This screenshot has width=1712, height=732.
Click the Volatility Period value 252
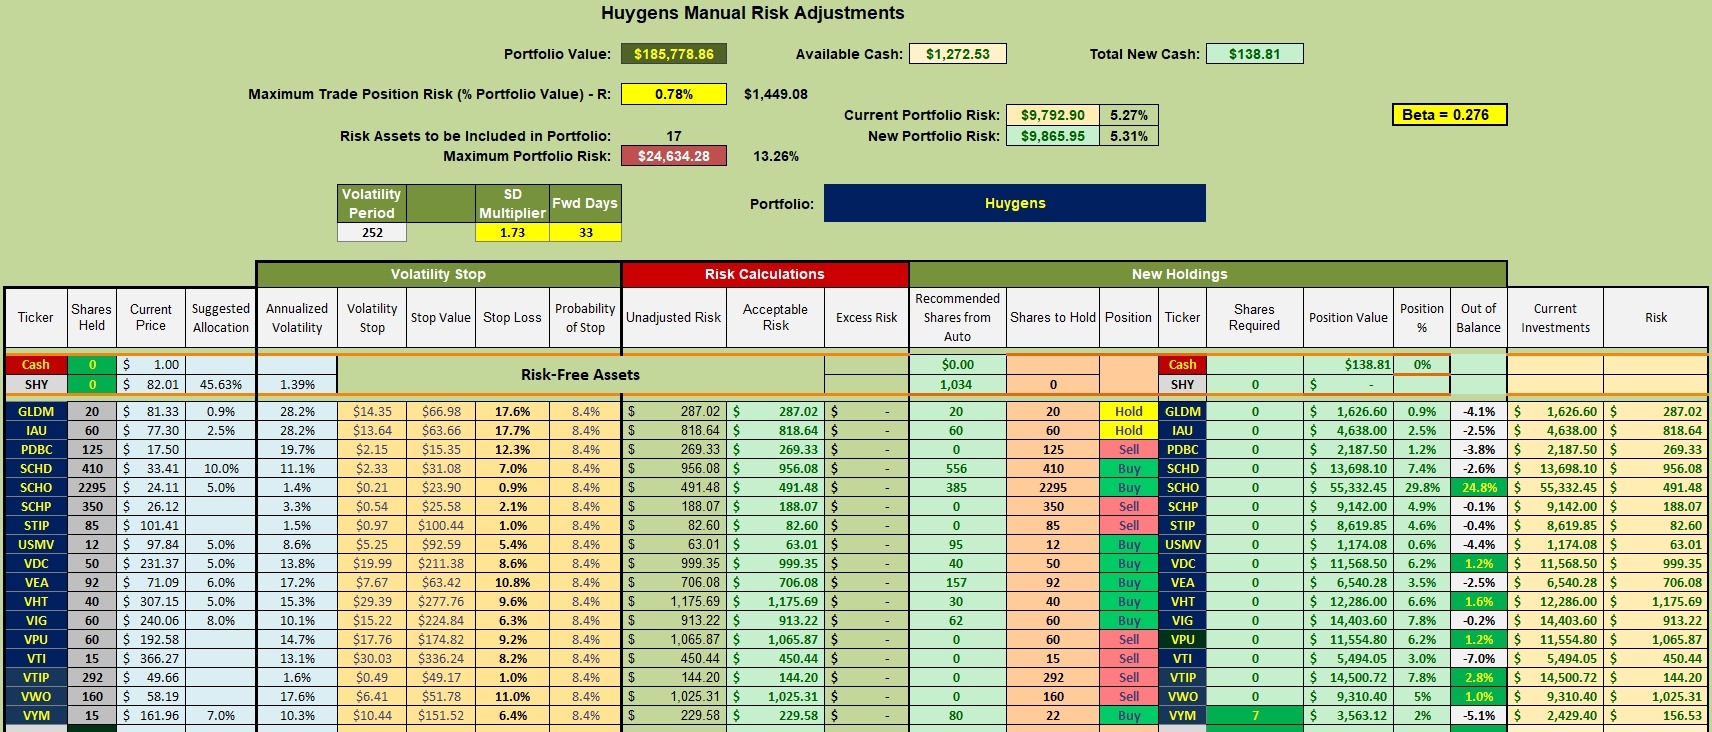pos(372,232)
